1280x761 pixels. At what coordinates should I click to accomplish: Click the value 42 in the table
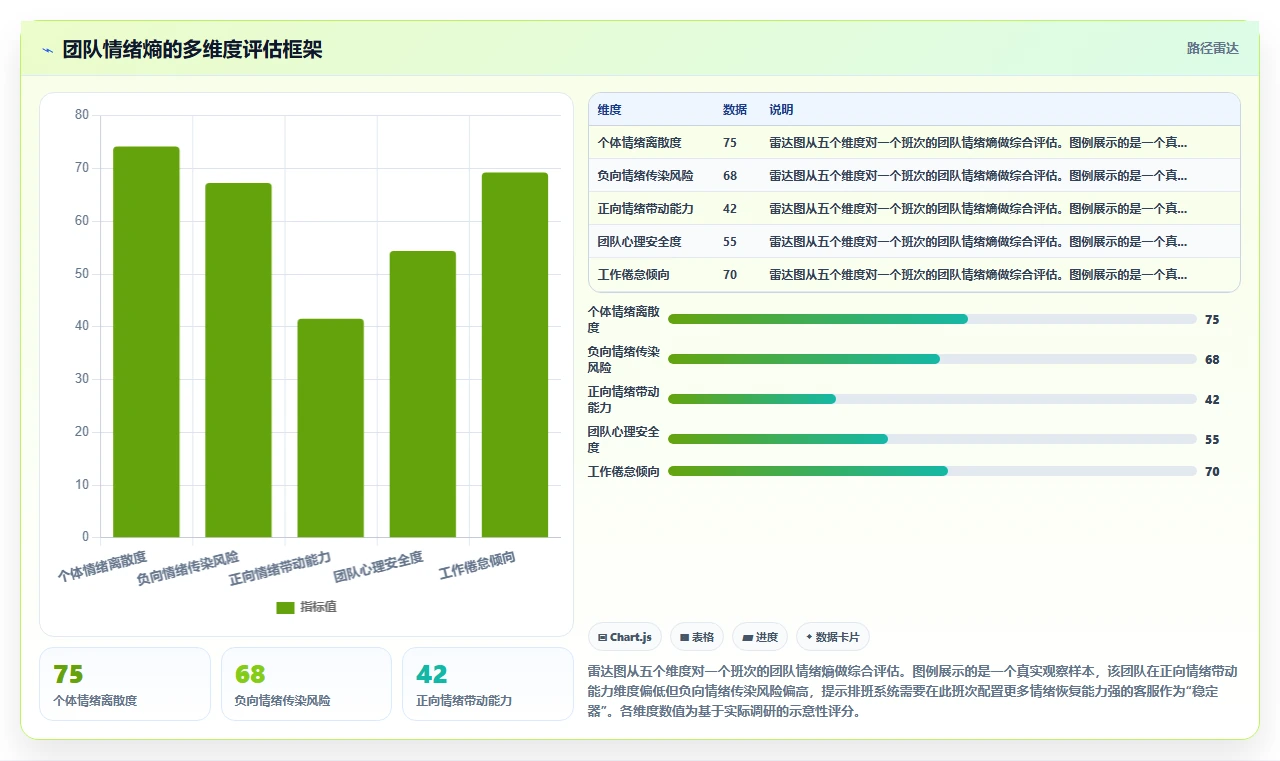(730, 209)
